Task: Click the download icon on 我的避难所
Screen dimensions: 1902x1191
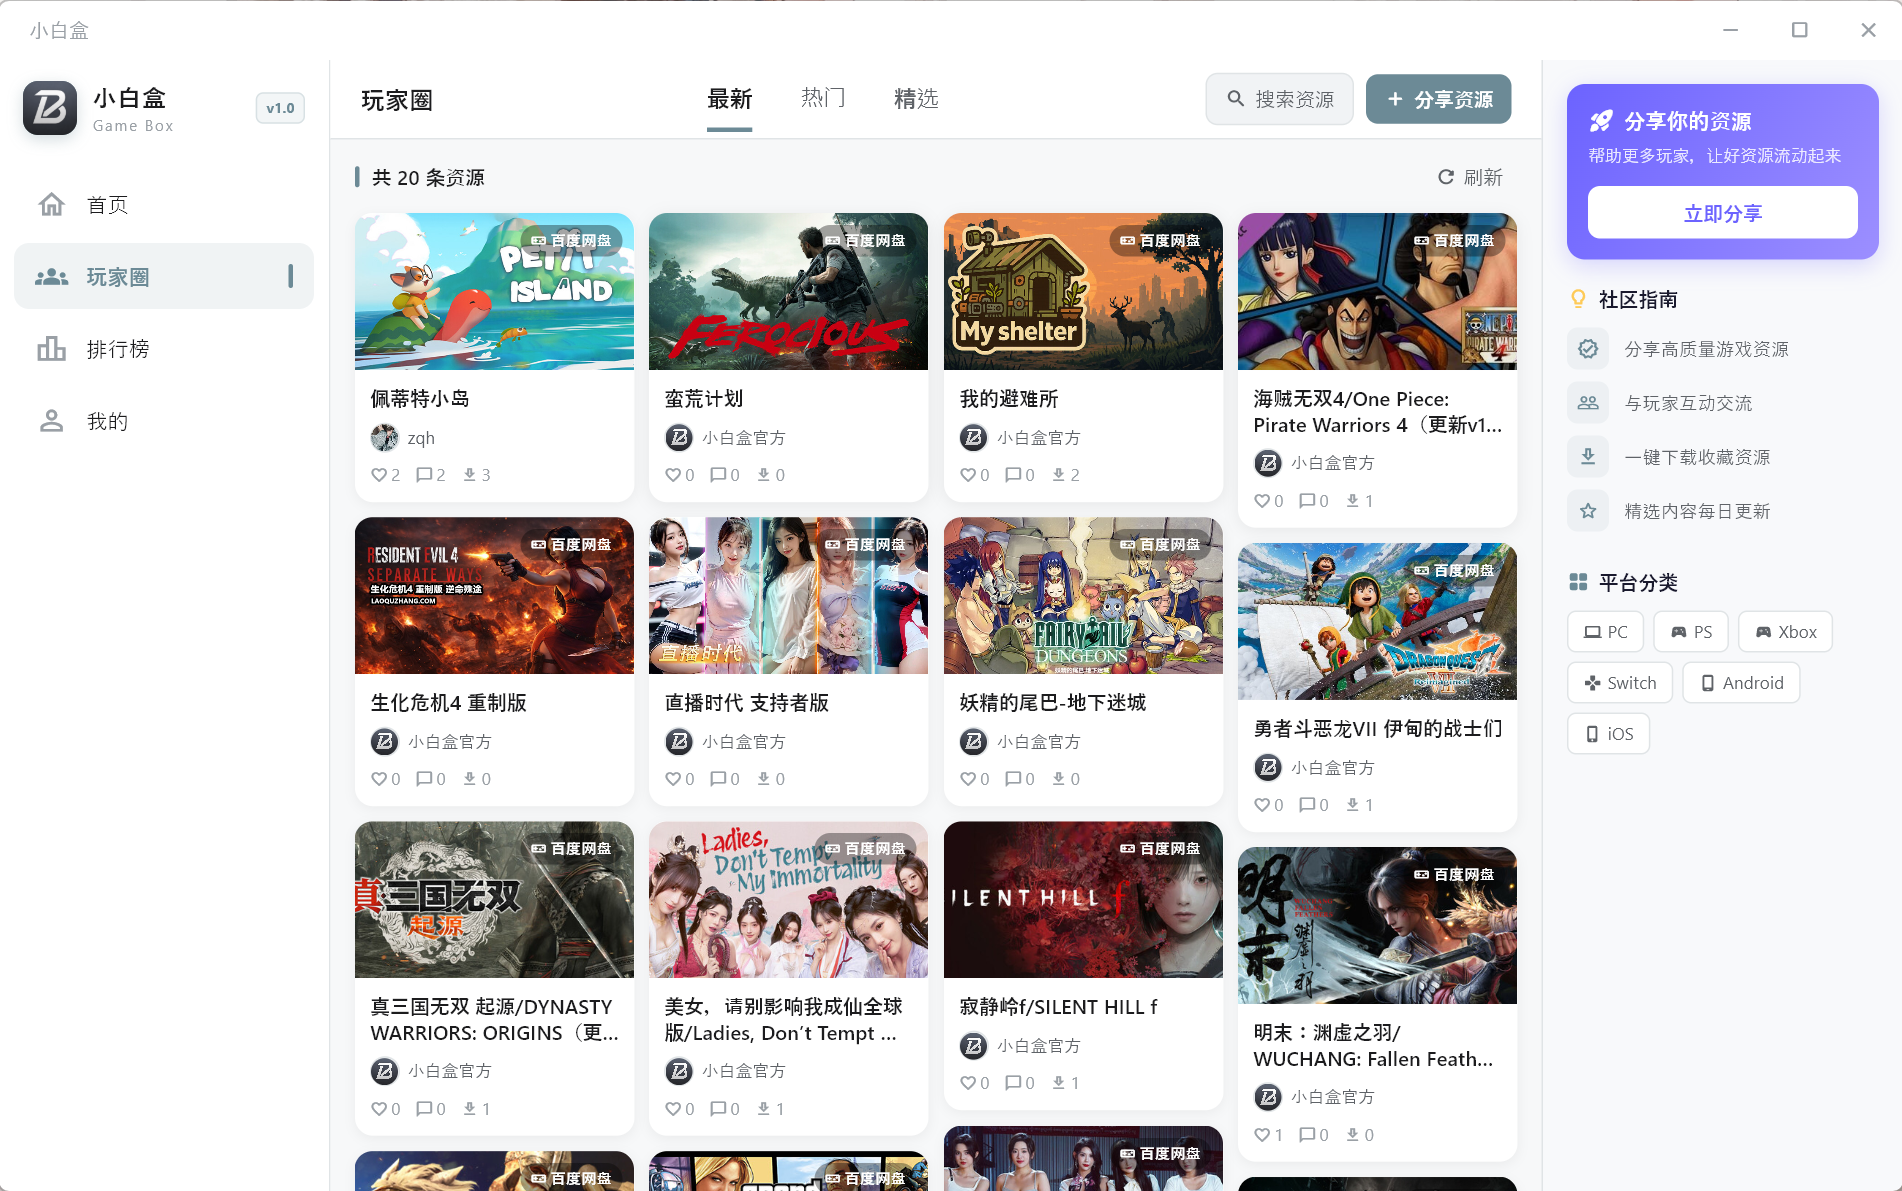Action: [1059, 474]
